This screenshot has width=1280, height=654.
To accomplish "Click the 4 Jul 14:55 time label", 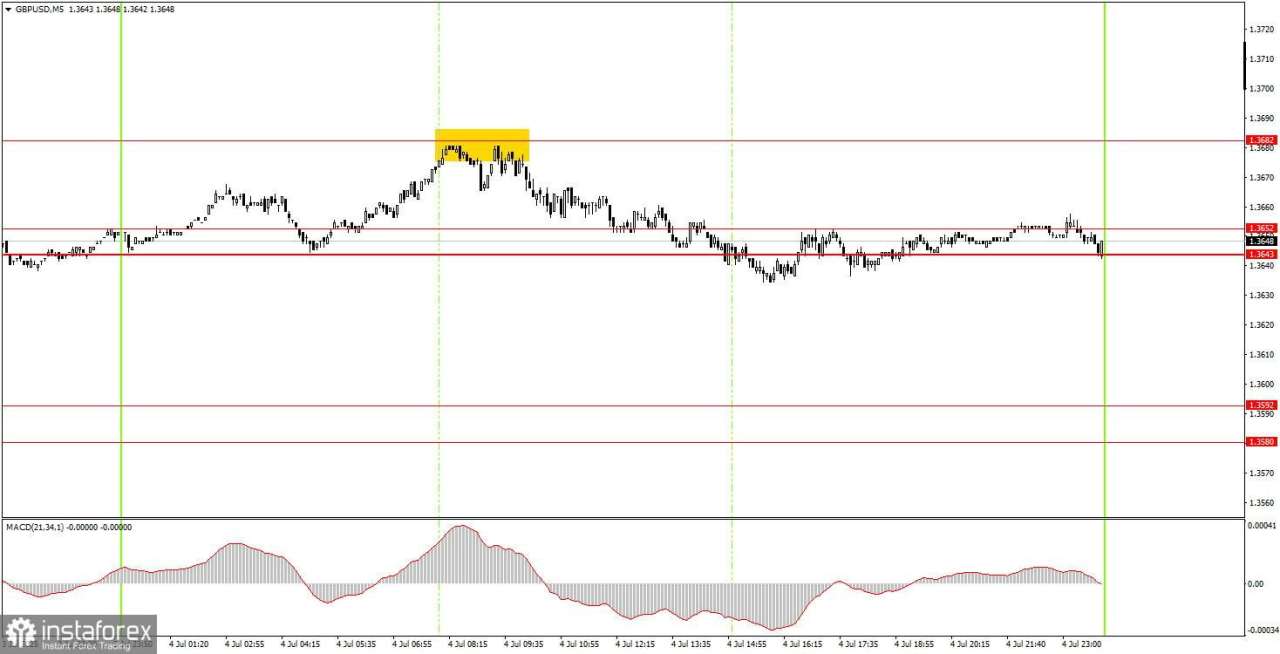I will (748, 645).
